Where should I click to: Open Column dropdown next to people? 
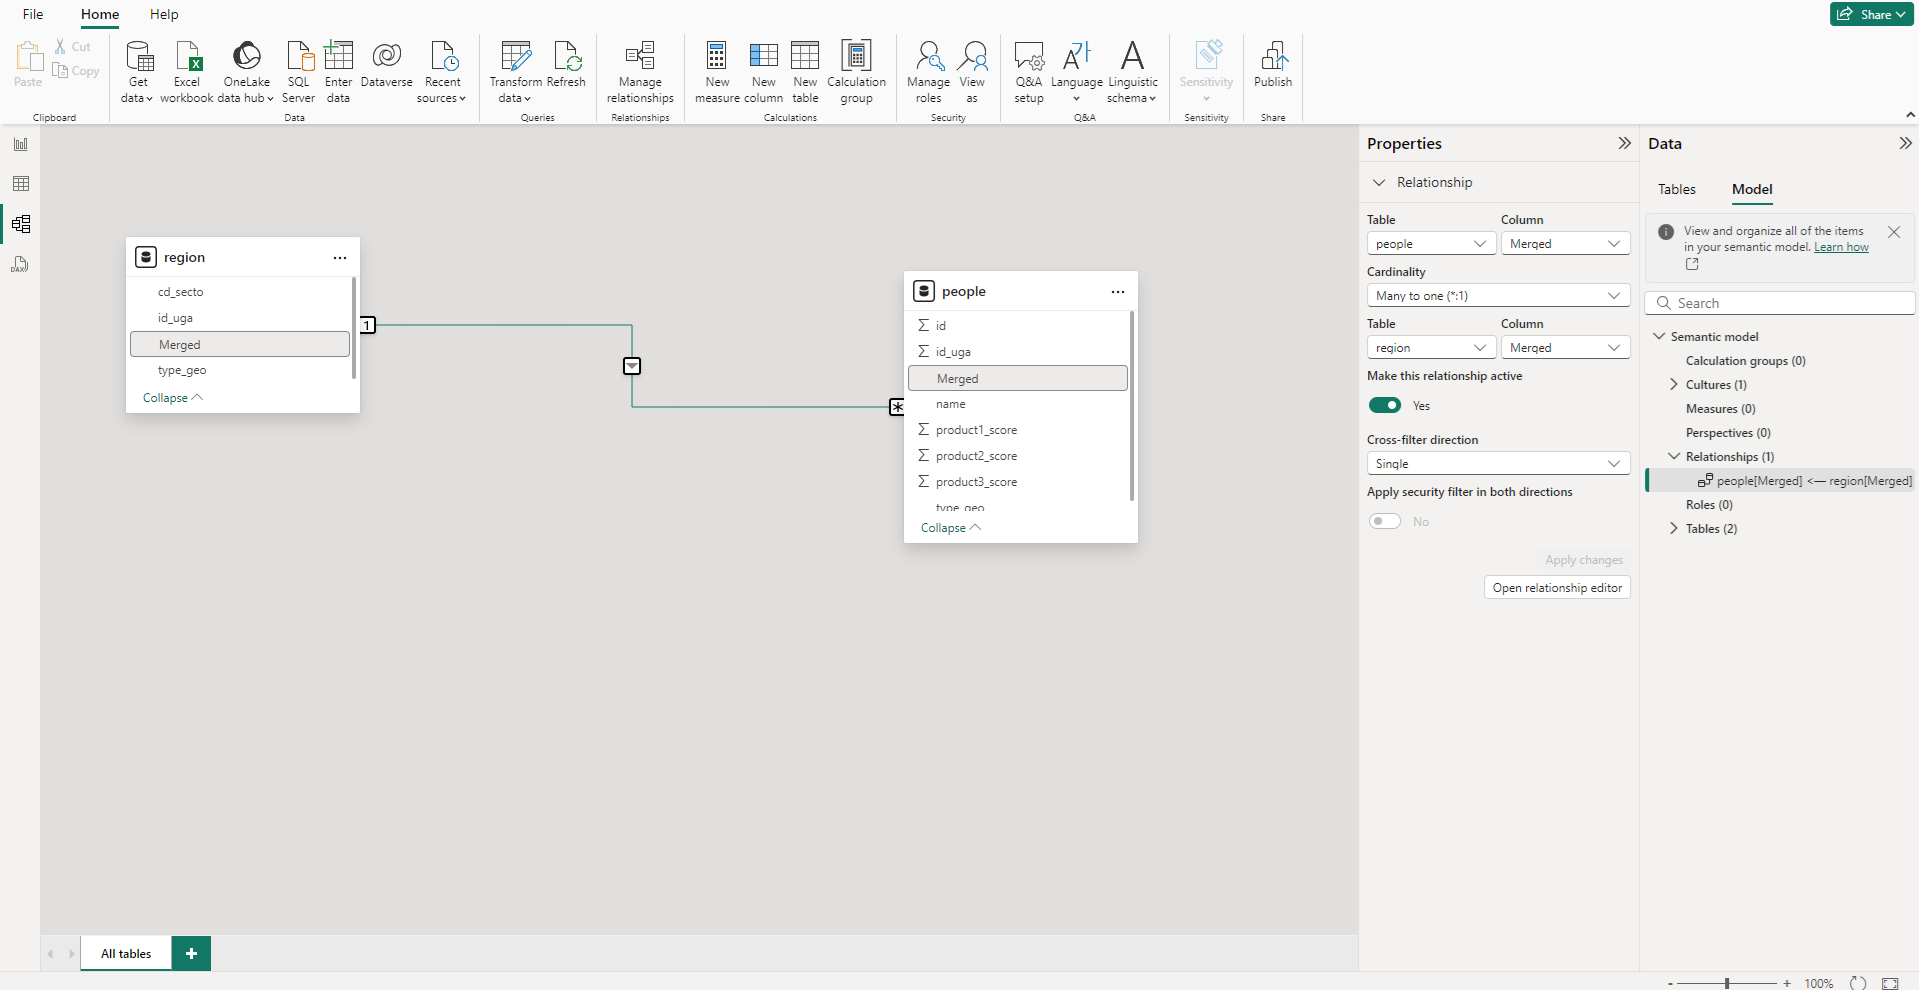[x=1565, y=244]
